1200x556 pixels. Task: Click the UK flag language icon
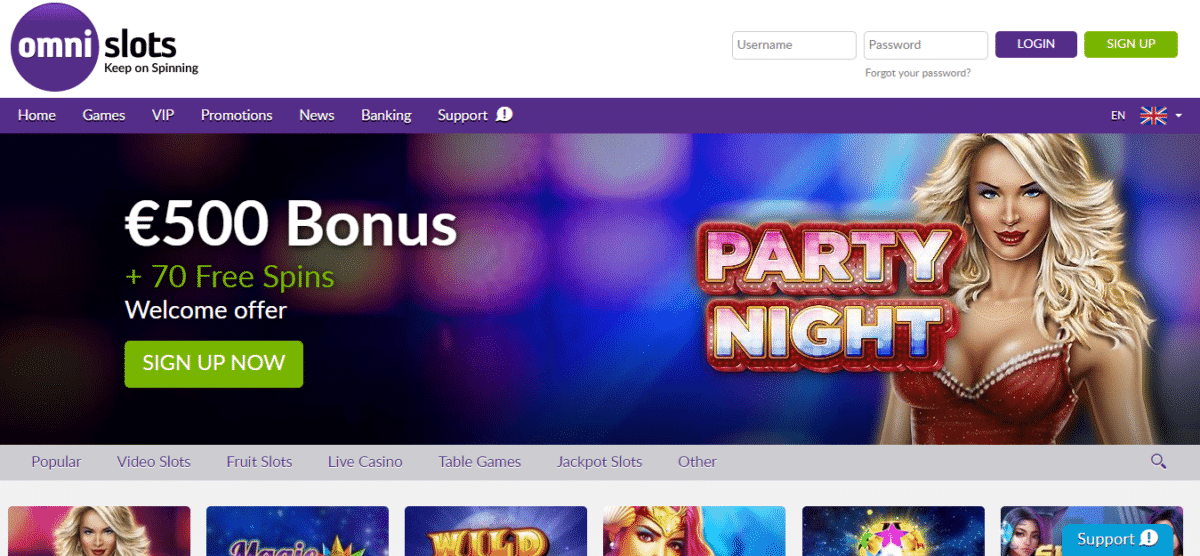(1154, 115)
